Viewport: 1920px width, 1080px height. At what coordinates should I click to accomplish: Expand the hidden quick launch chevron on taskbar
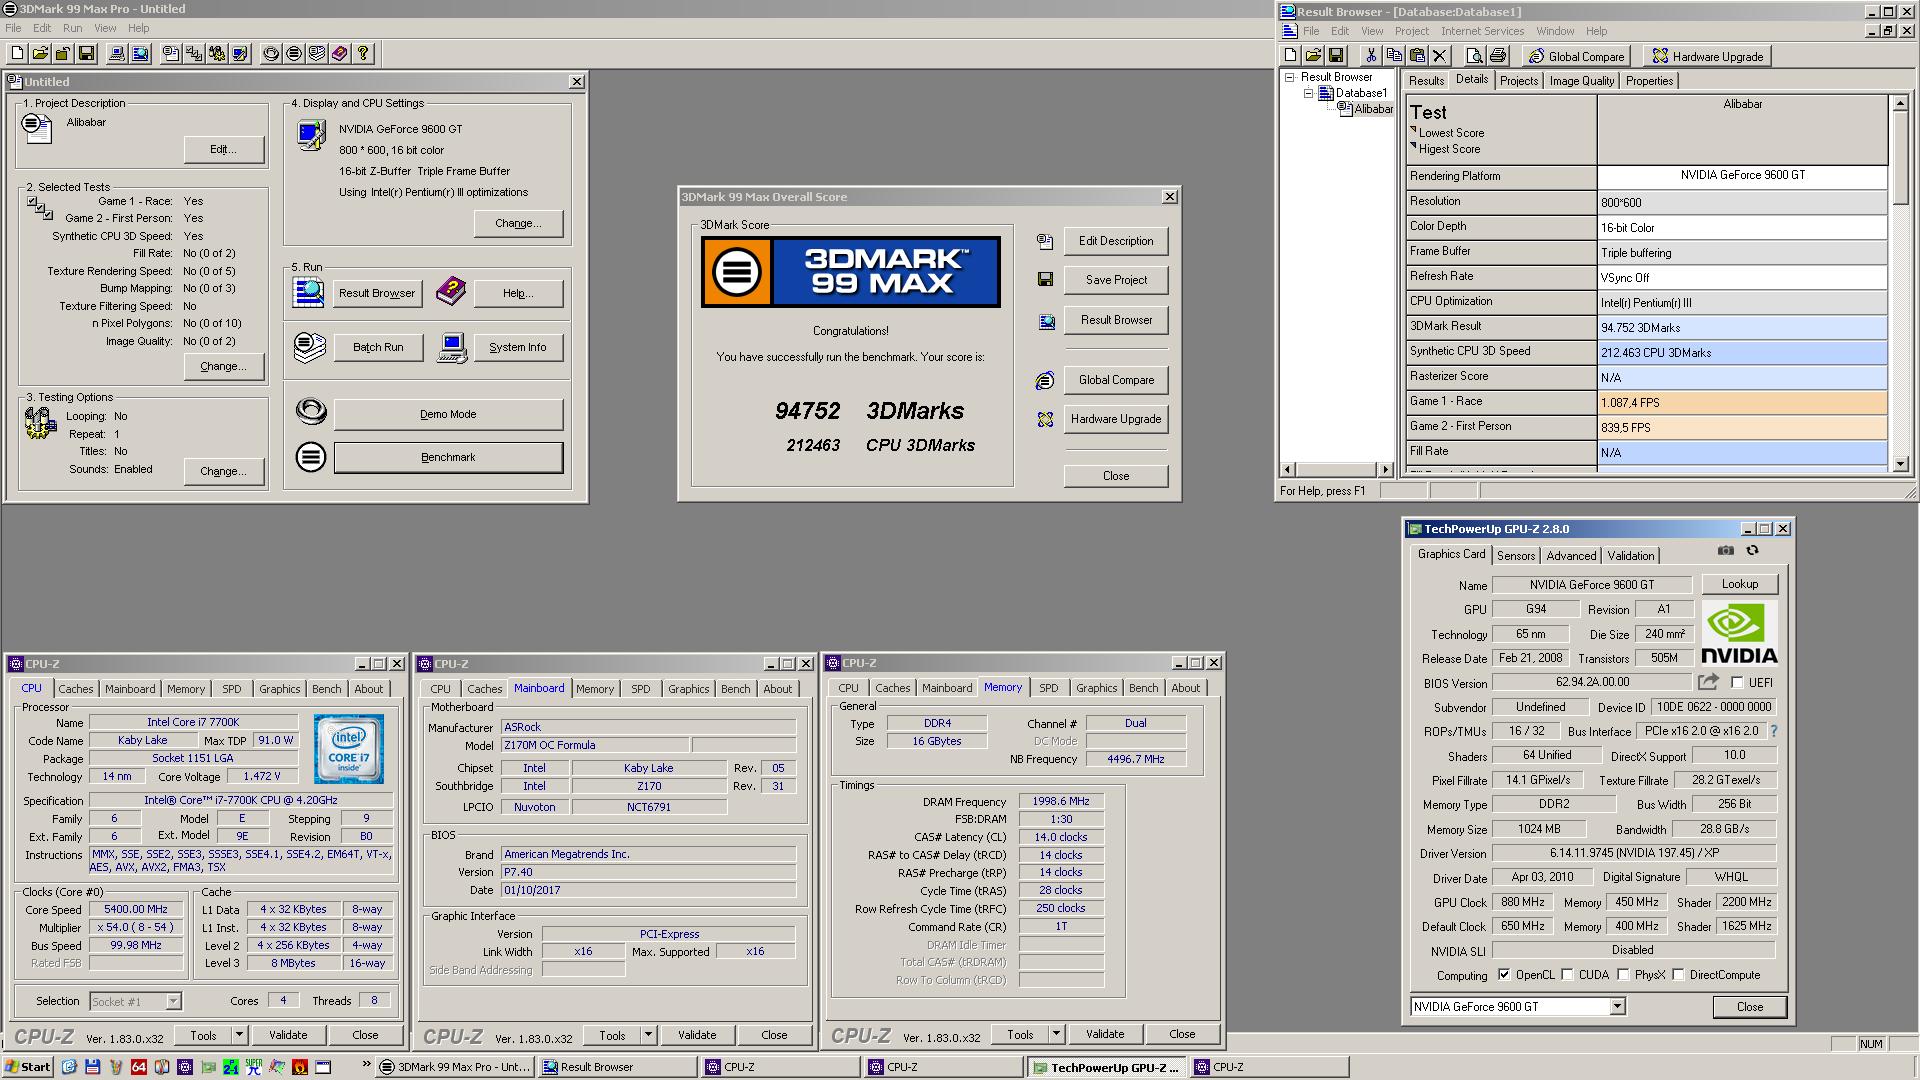[x=366, y=1066]
